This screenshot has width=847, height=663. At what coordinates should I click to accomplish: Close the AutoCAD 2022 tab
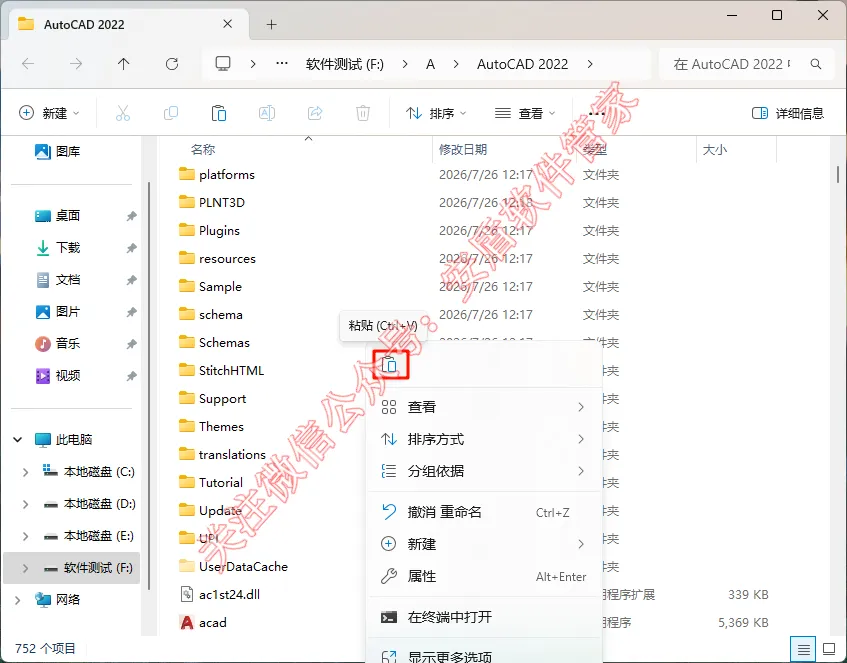(228, 24)
